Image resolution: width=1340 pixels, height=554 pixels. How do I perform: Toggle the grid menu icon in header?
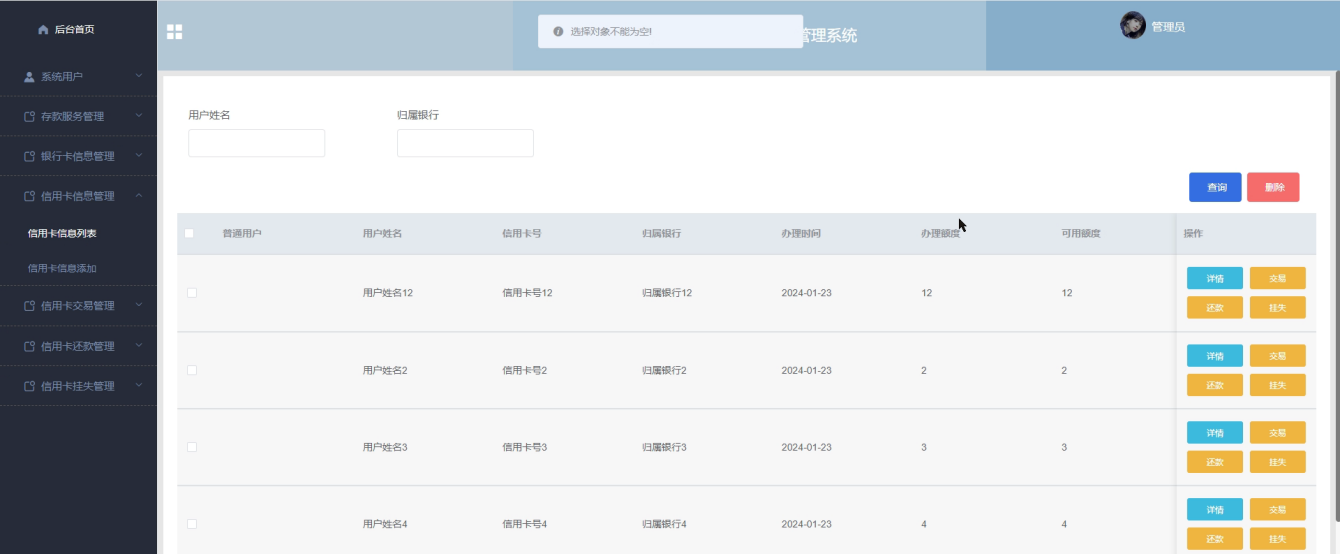174,32
